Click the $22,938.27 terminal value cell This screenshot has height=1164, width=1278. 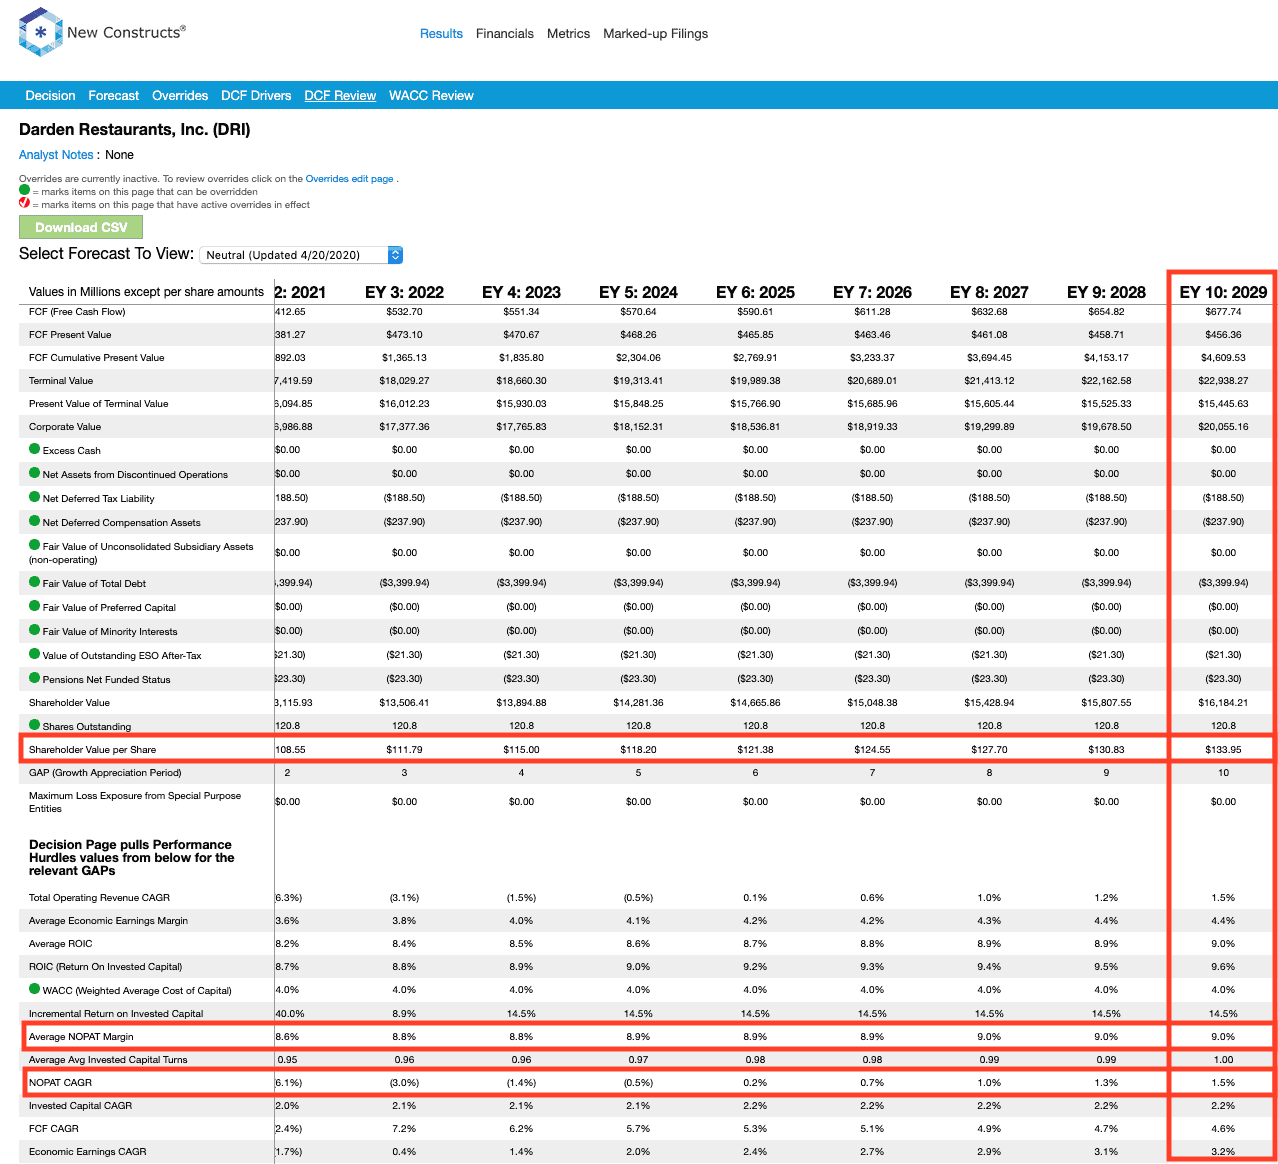1223,380
